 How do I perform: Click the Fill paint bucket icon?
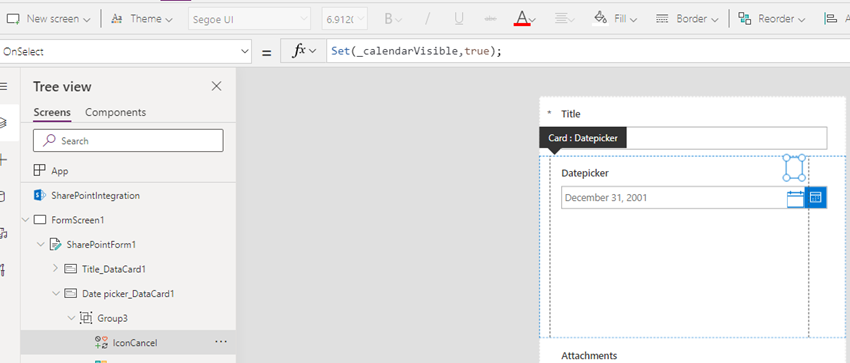tap(600, 18)
